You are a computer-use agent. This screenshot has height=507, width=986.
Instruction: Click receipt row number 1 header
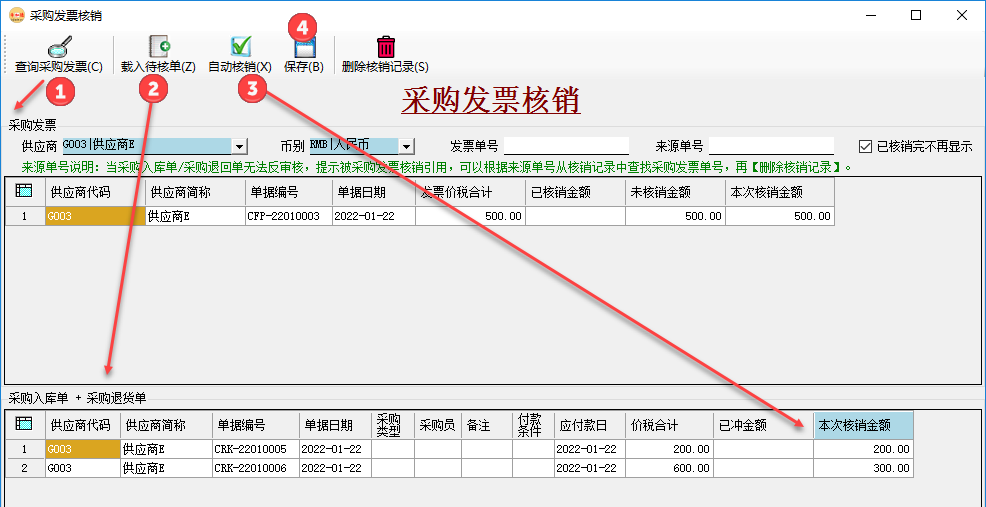(25, 449)
